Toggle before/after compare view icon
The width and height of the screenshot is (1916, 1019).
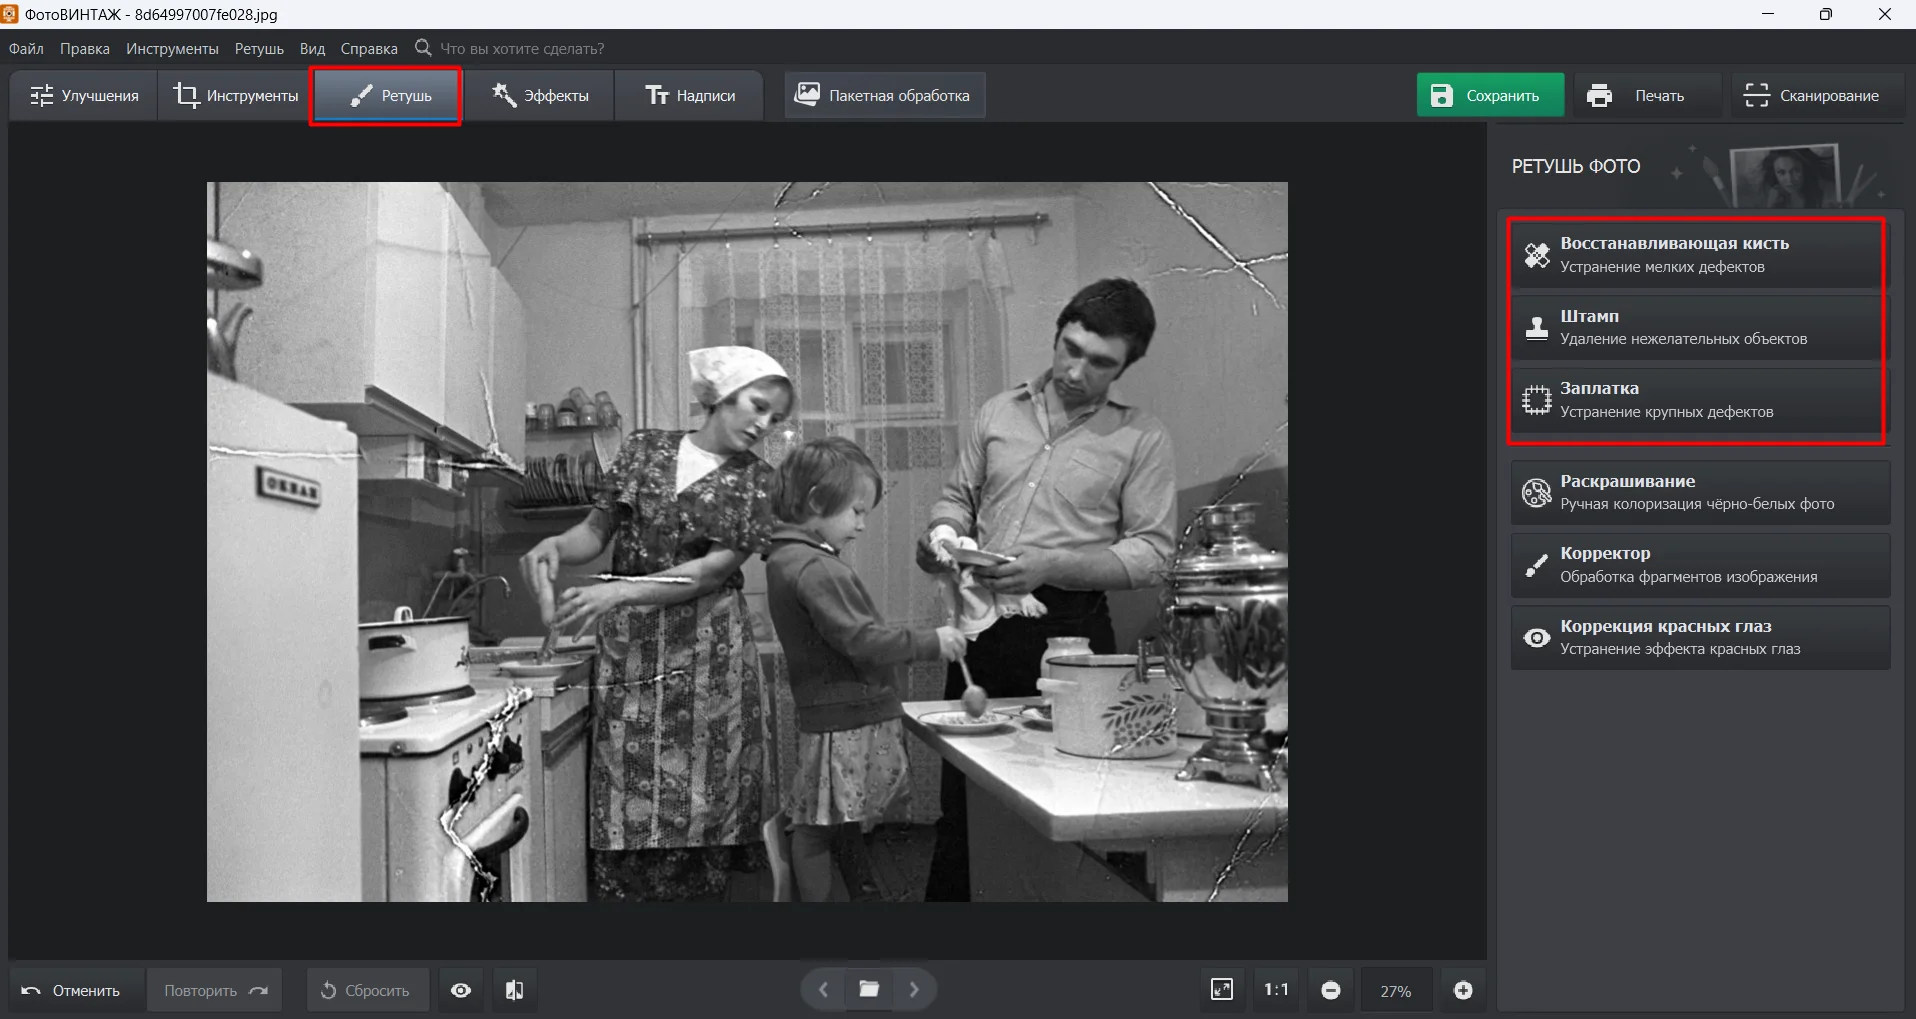click(515, 990)
